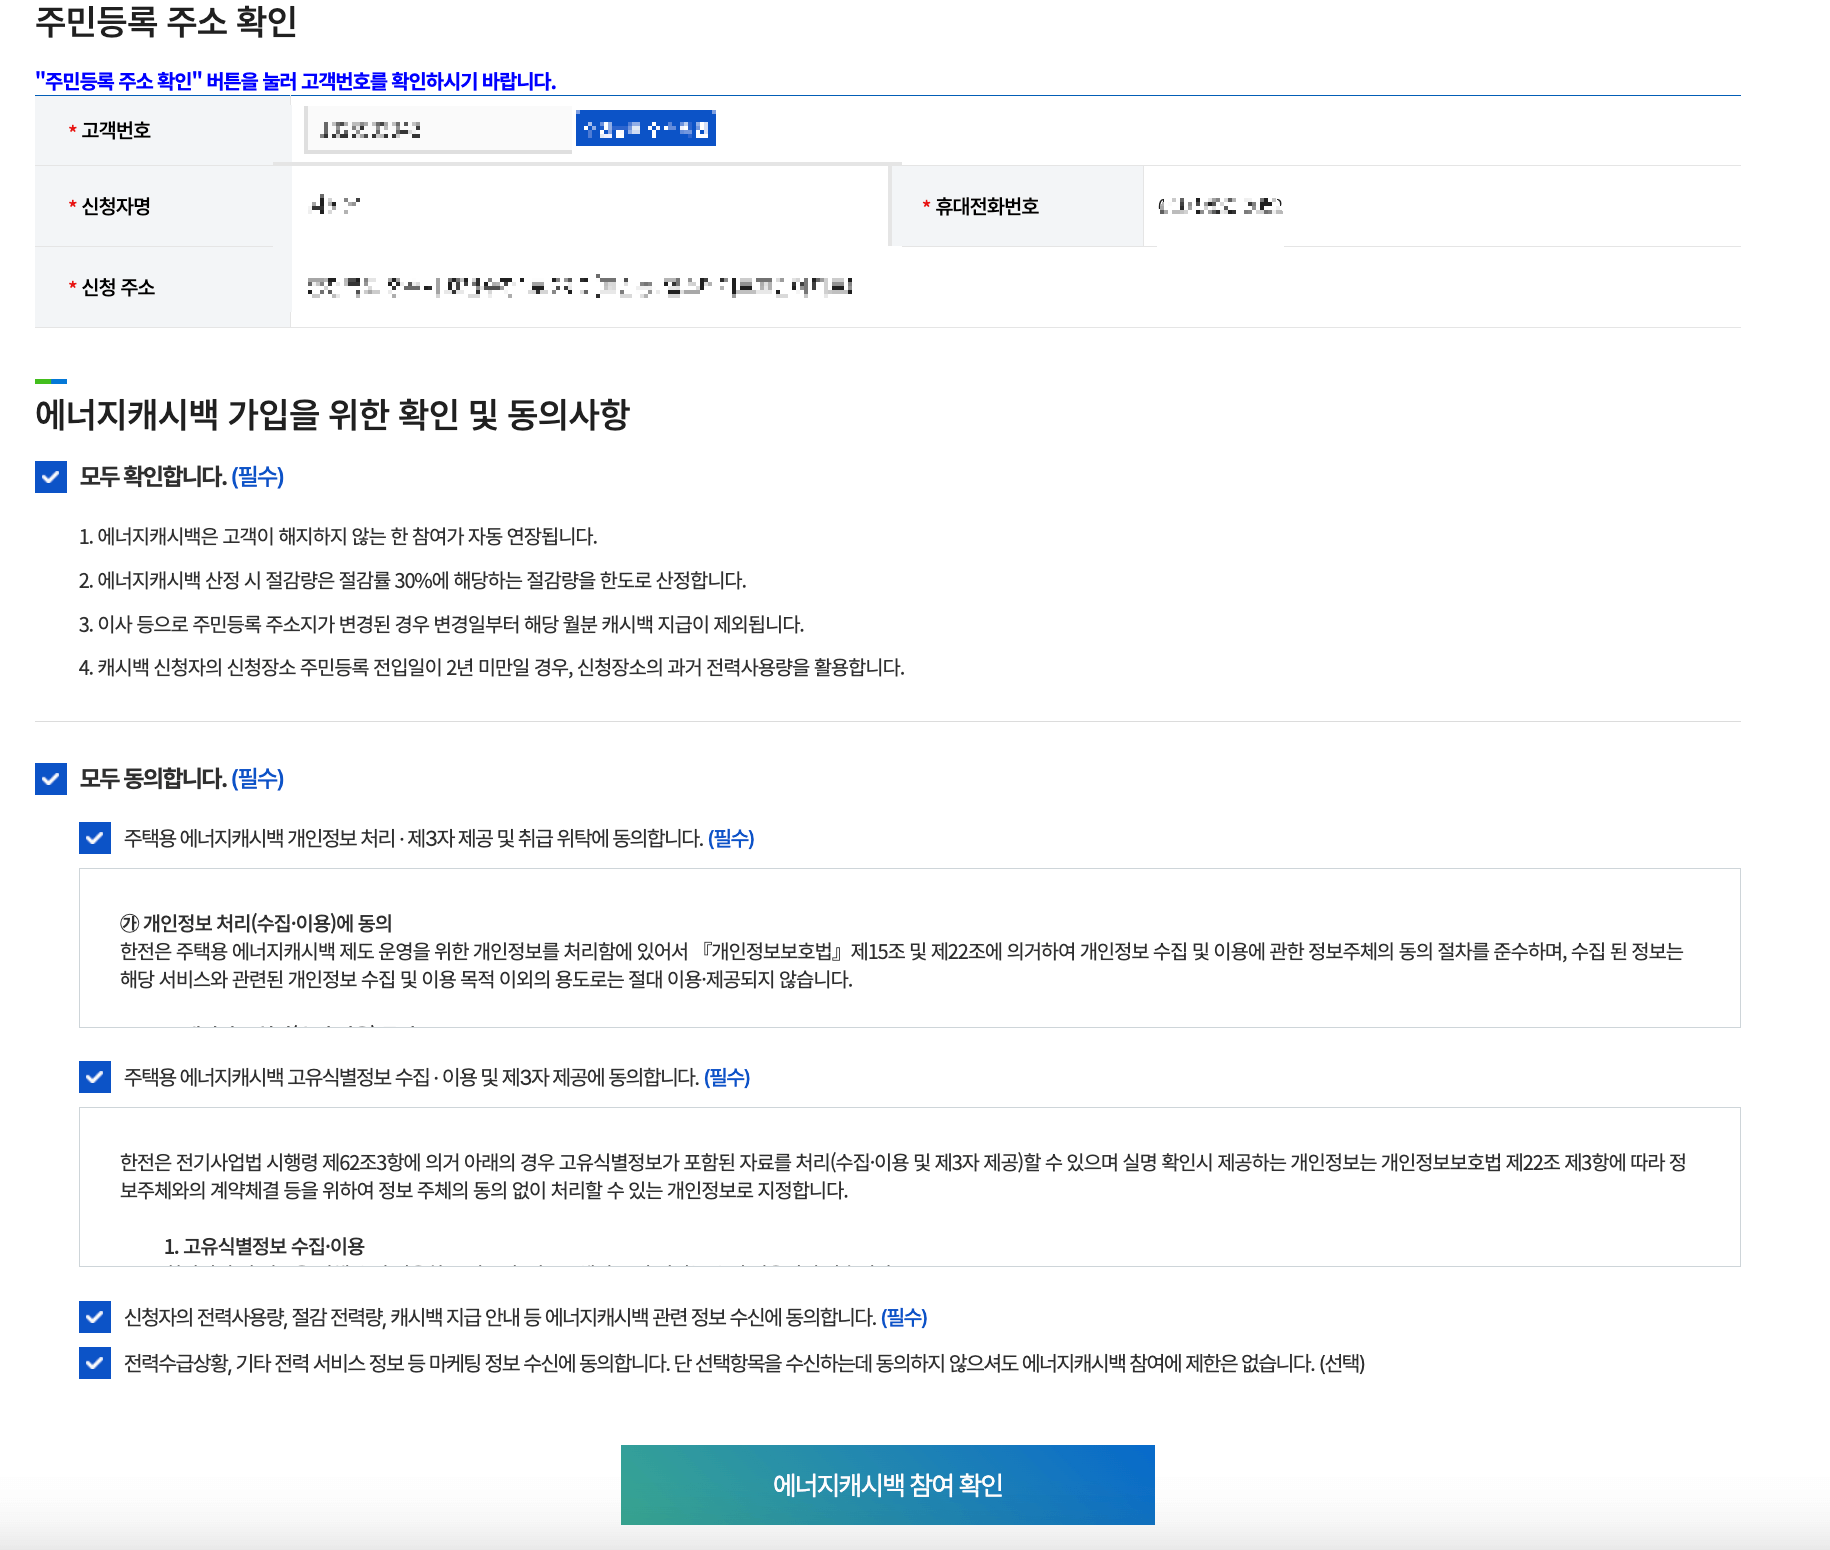Open the (필수) link on the 개인정보 consent row
This screenshot has width=1830, height=1550.
point(731,839)
